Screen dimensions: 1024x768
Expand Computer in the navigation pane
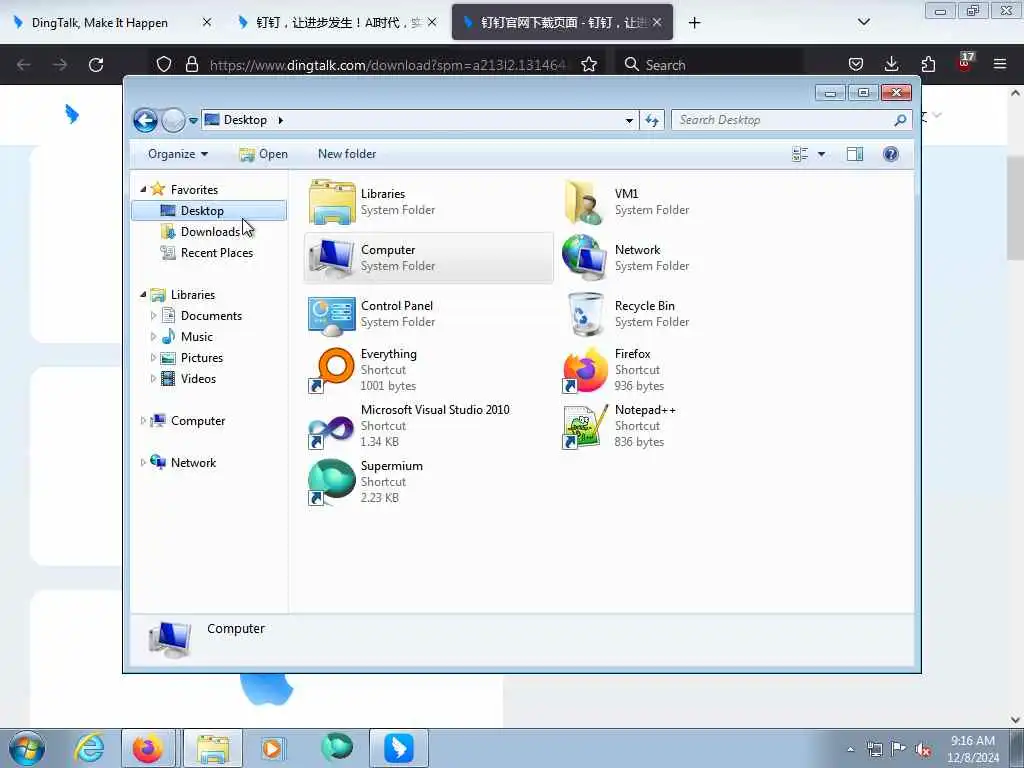[143, 421]
